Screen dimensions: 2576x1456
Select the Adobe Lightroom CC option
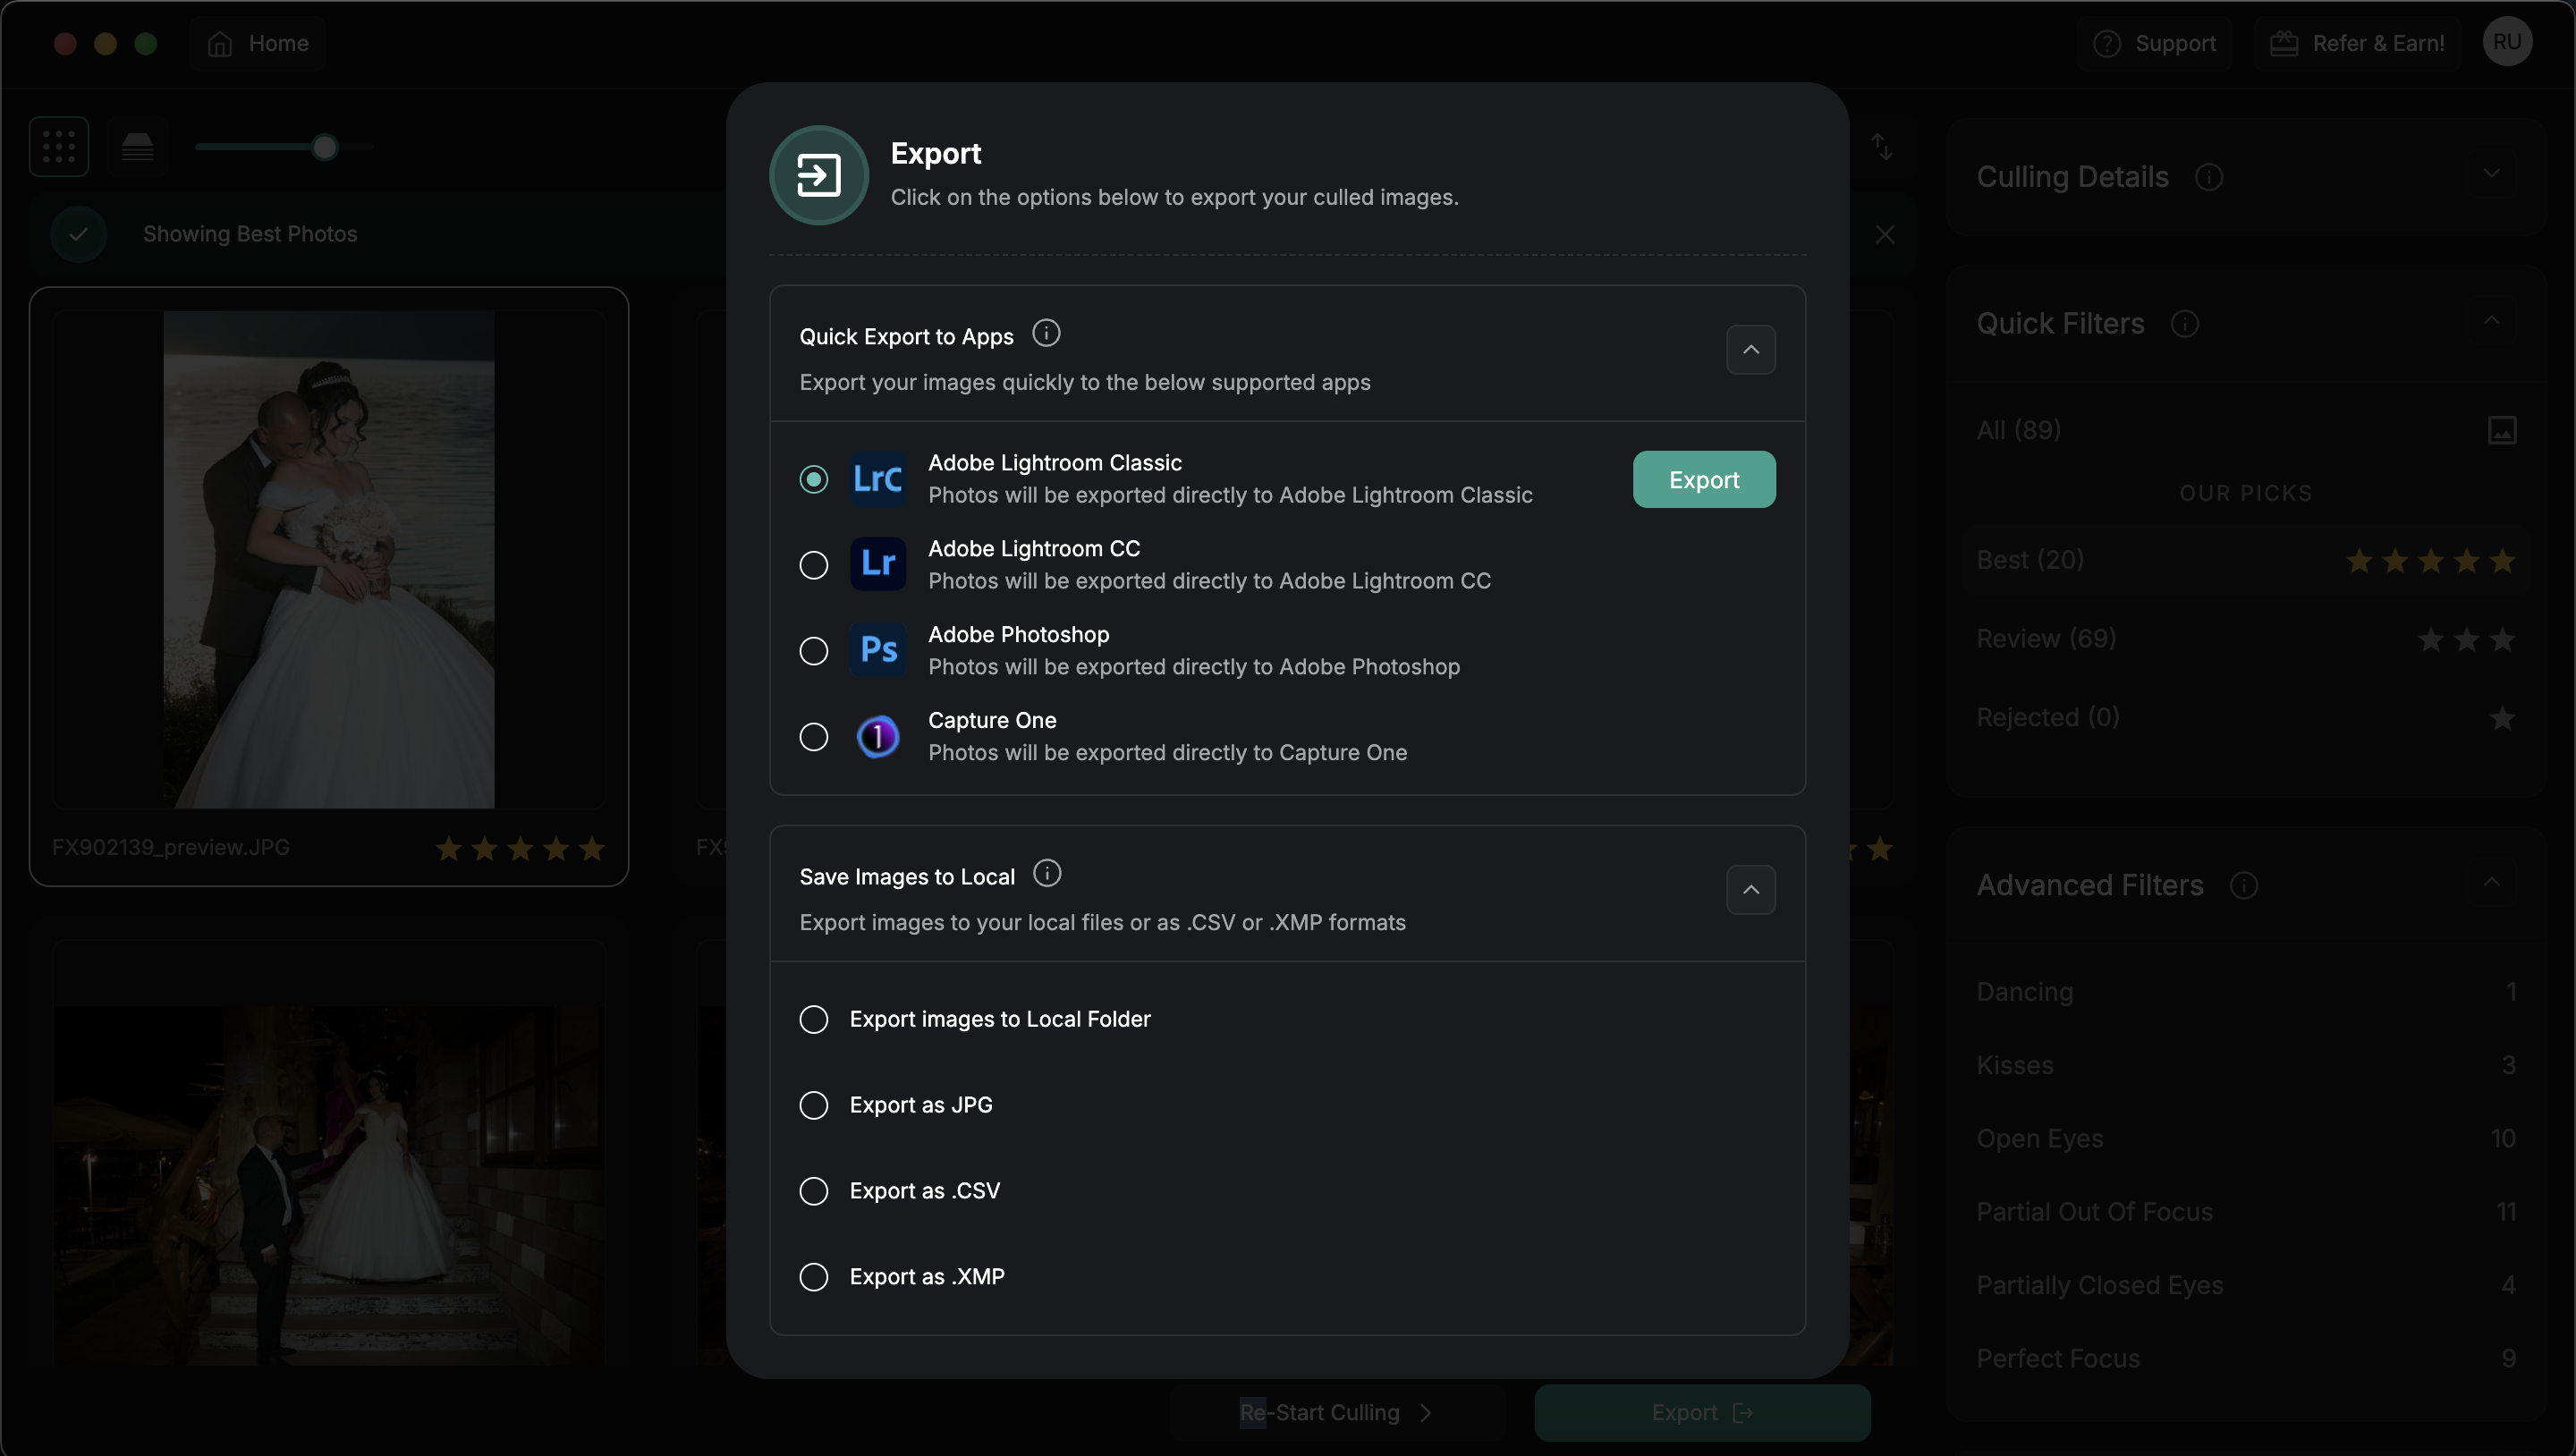click(814, 565)
